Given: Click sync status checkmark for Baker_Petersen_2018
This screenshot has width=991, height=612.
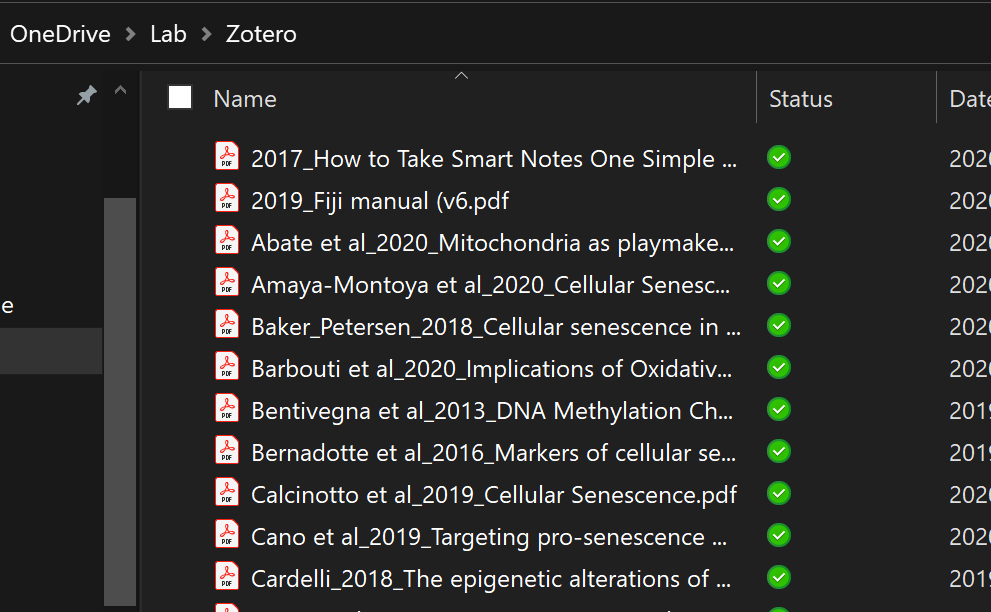Looking at the screenshot, I should pos(779,325).
